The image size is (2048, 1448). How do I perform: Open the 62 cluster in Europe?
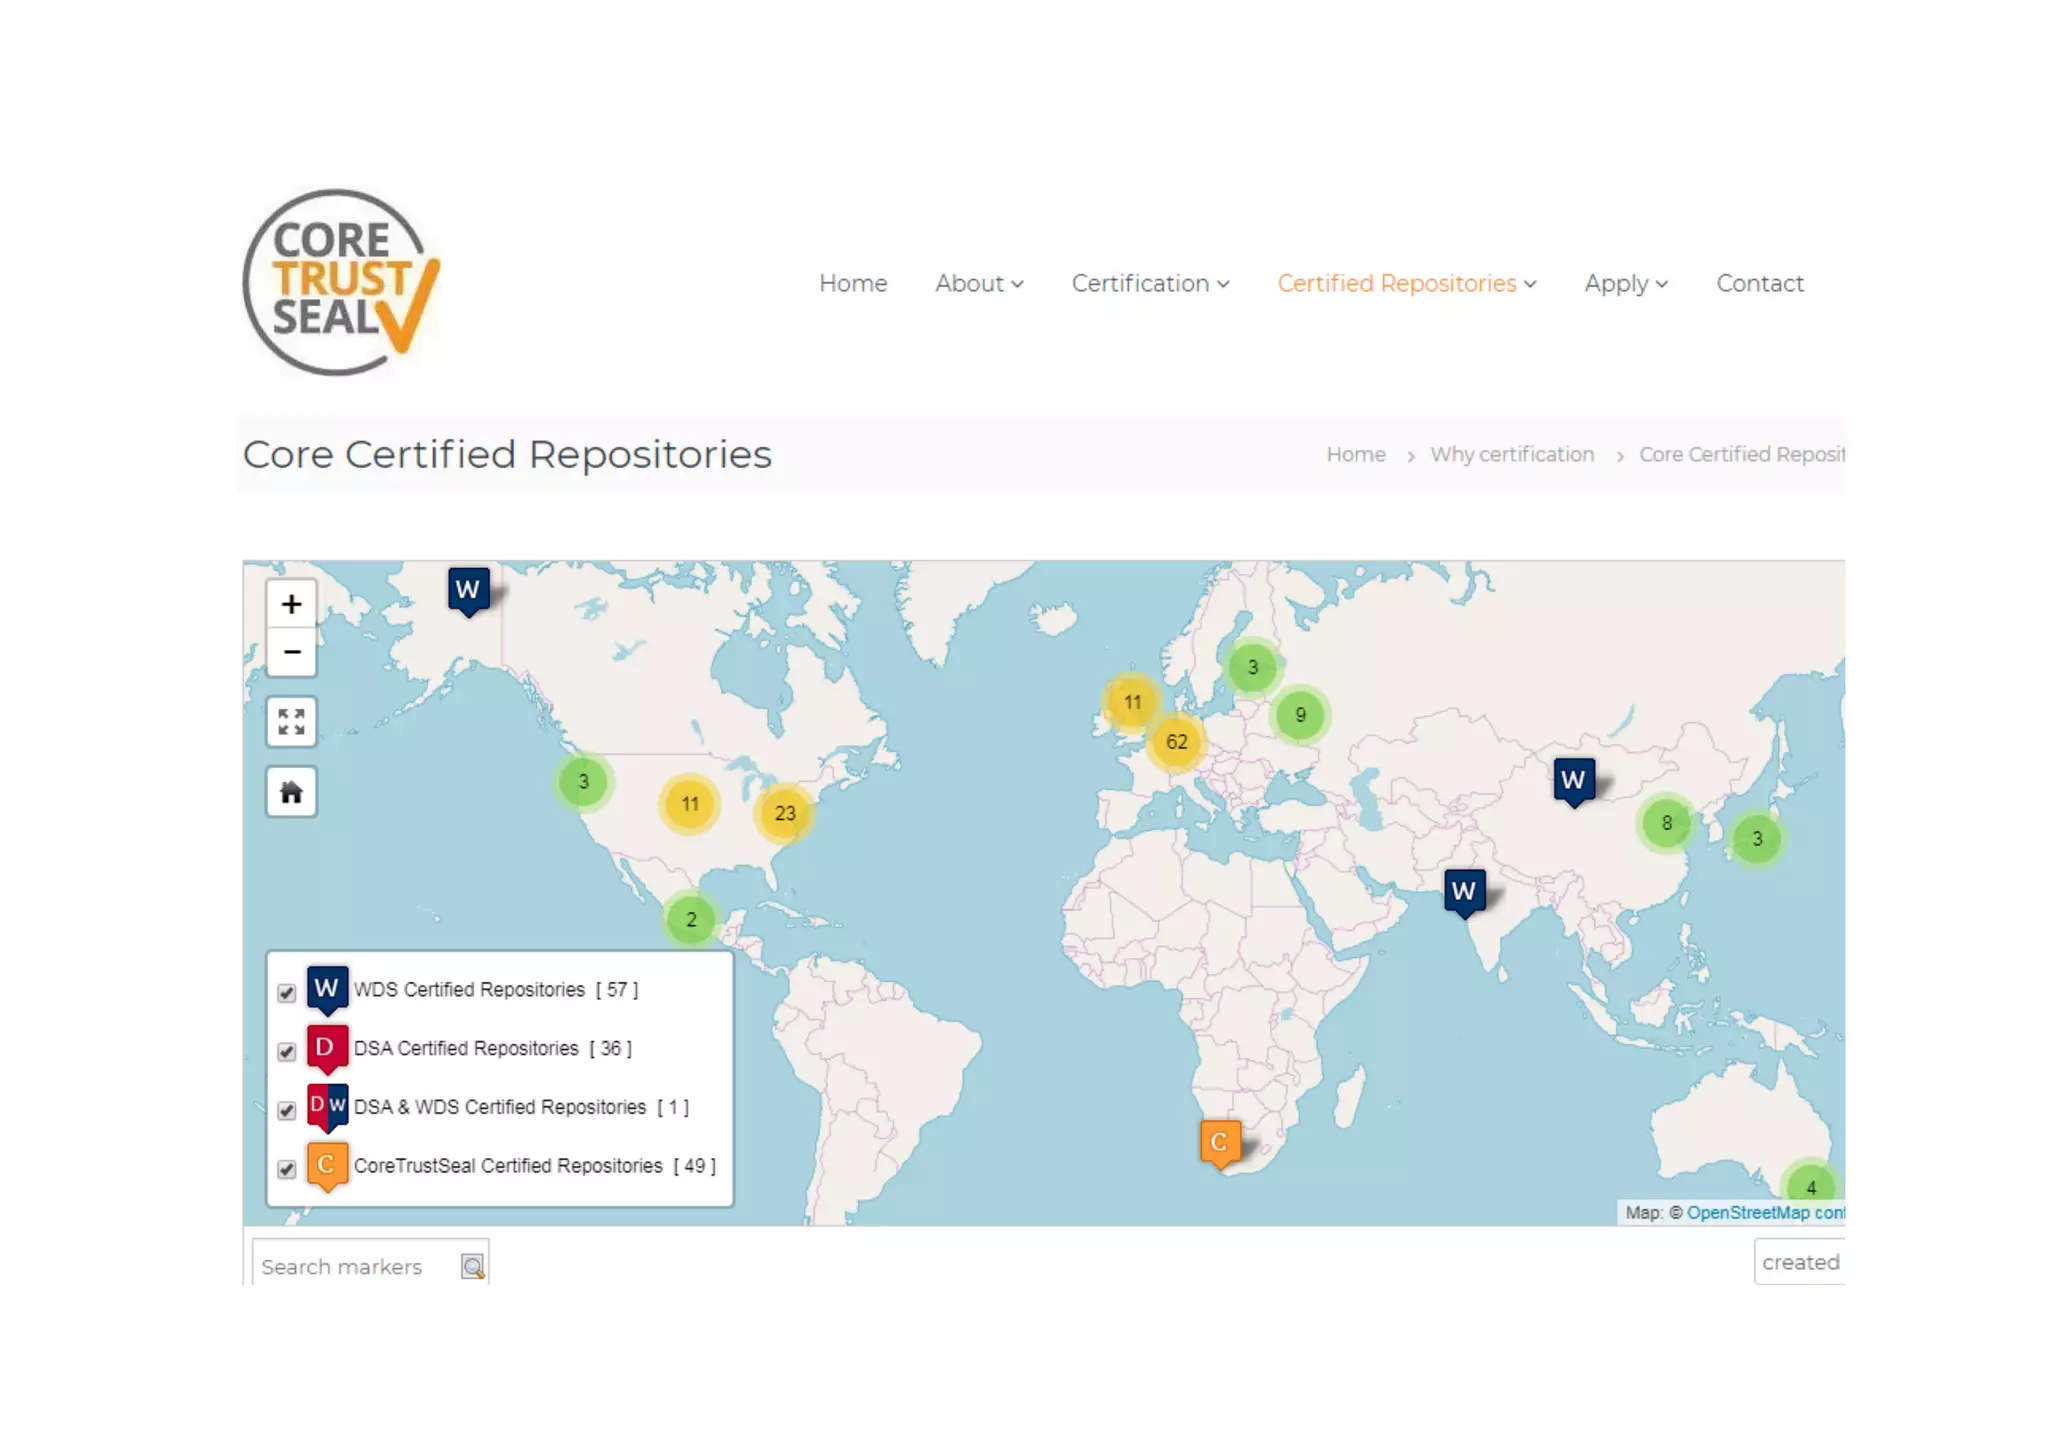tap(1176, 742)
